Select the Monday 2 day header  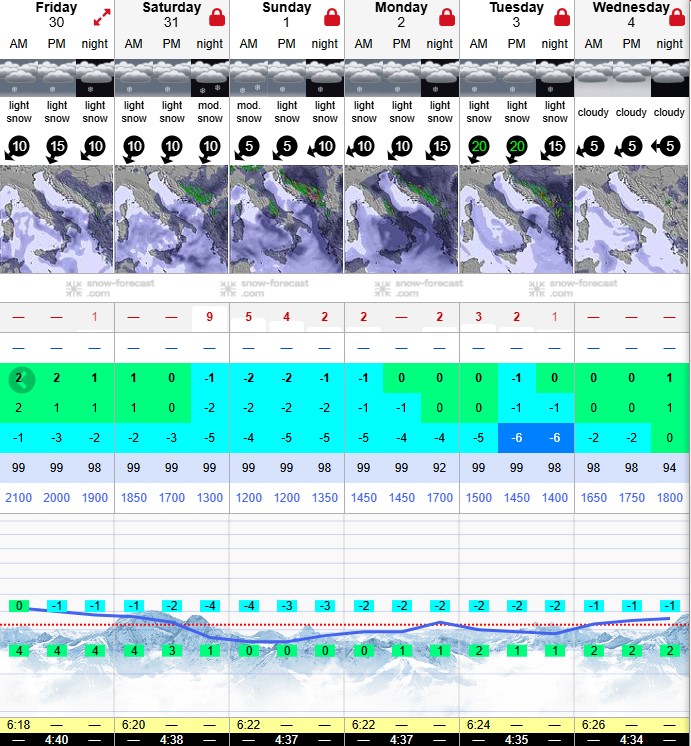(x=401, y=15)
